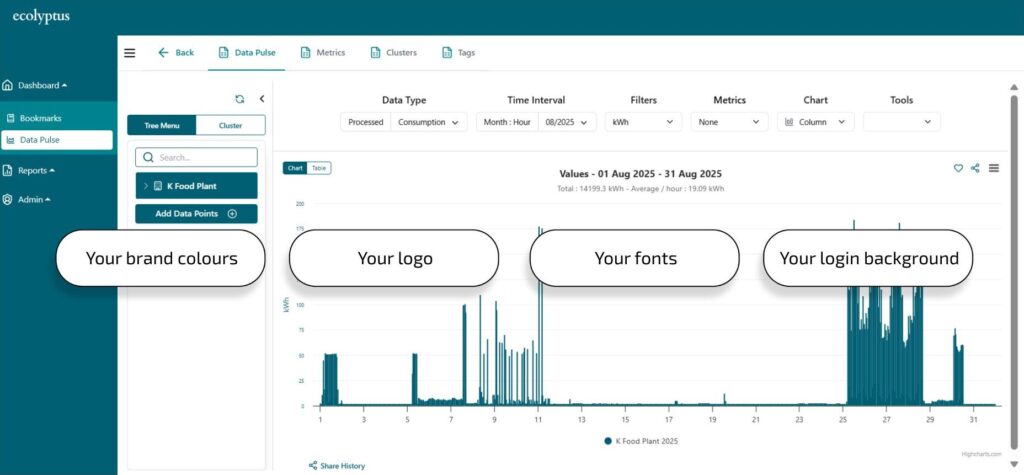
Task: Open the Consumption data type dropdown
Action: click(x=429, y=122)
